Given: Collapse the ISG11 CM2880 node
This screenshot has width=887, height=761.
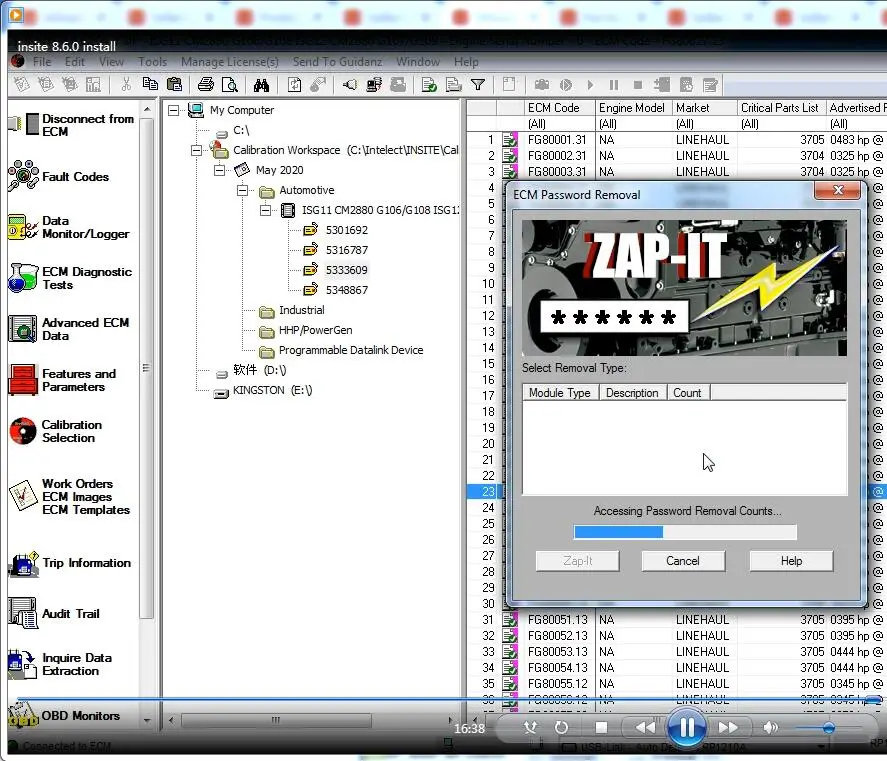Looking at the screenshot, I should 265,210.
